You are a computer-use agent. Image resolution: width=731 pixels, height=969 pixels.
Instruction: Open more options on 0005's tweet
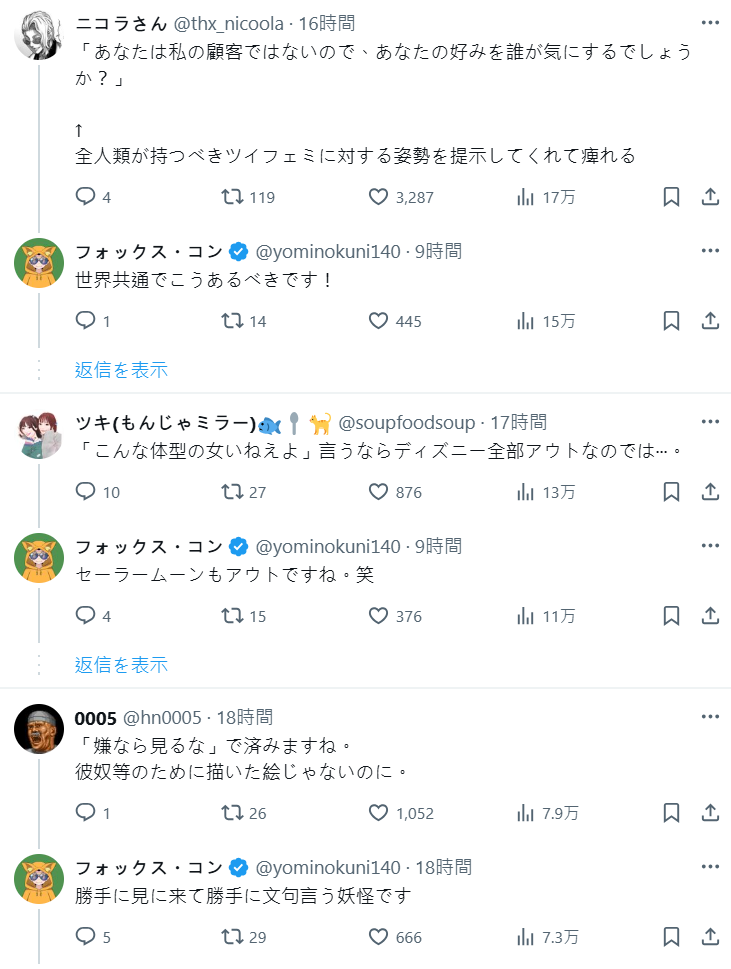710,717
